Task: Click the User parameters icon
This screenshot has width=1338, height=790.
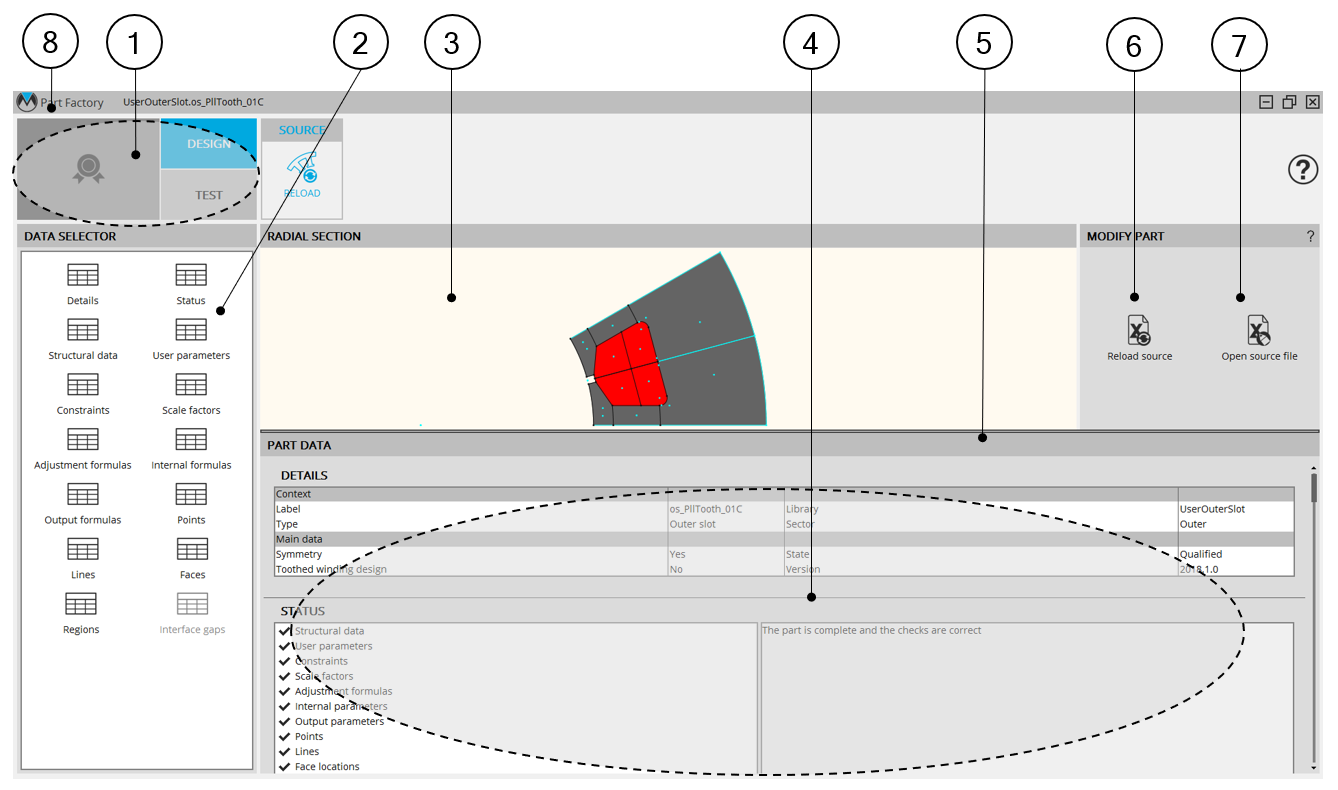Action: tap(190, 331)
